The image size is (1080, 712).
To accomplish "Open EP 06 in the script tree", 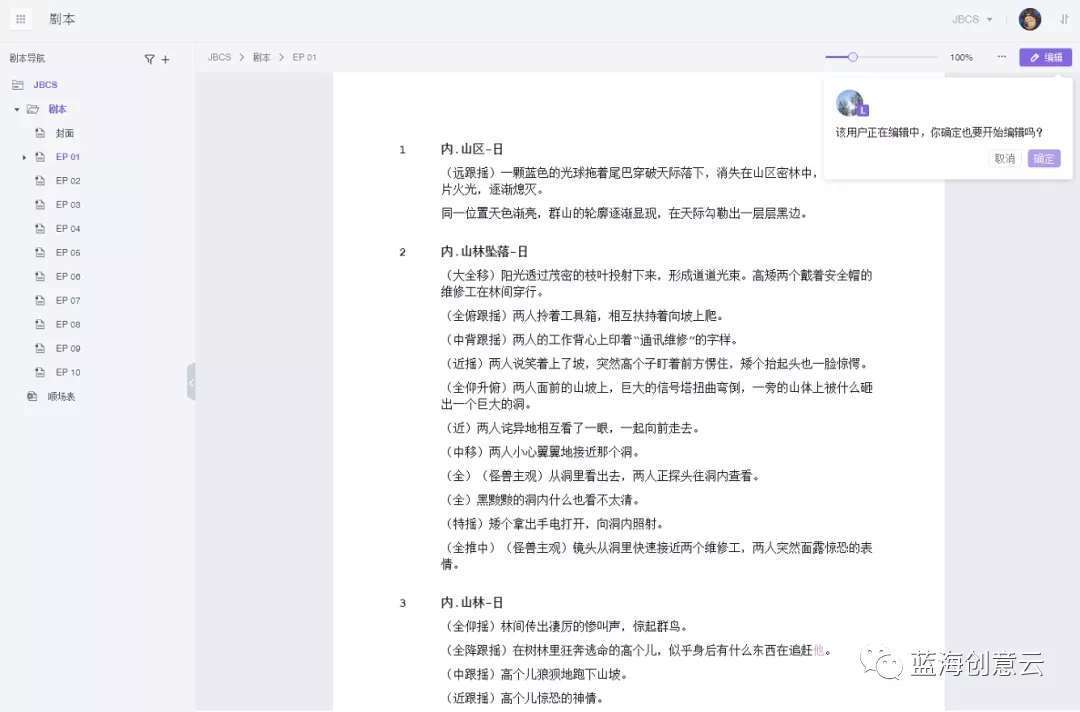I will click(x=68, y=276).
